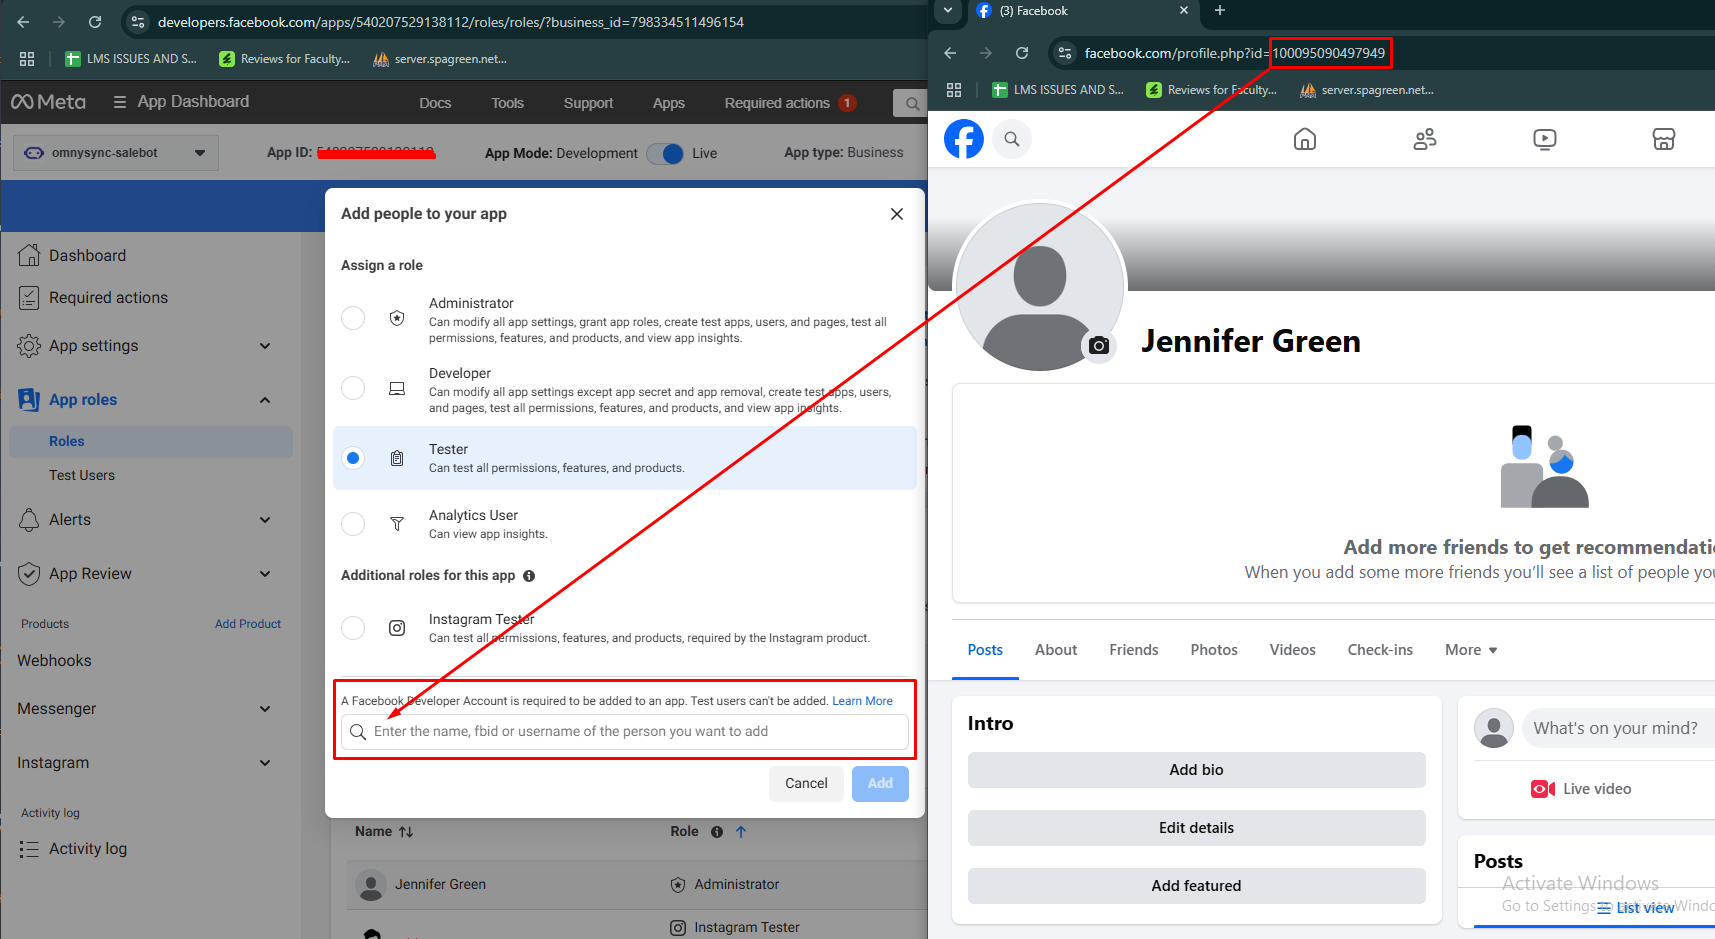The height and width of the screenshot is (939, 1715).
Task: Open the More dropdown on profile tabs
Action: tap(1471, 650)
